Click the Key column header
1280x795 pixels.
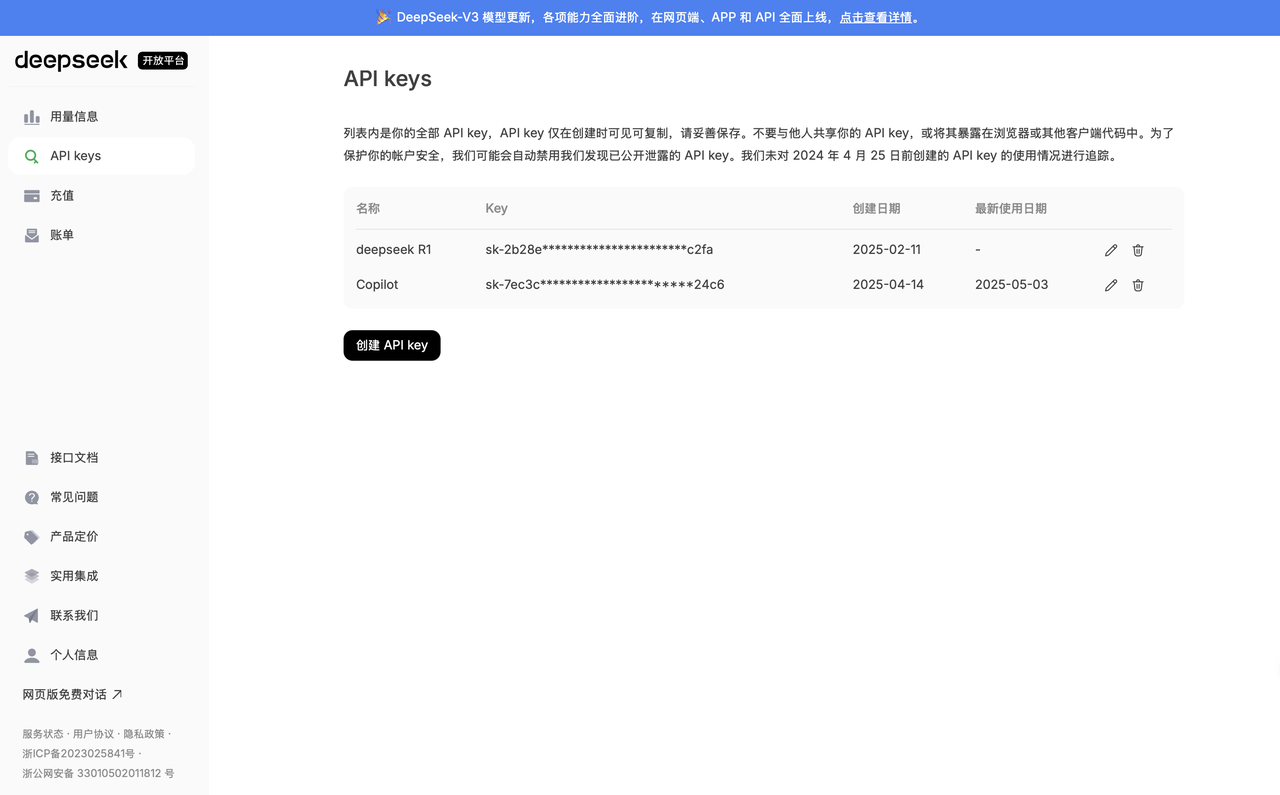point(497,209)
